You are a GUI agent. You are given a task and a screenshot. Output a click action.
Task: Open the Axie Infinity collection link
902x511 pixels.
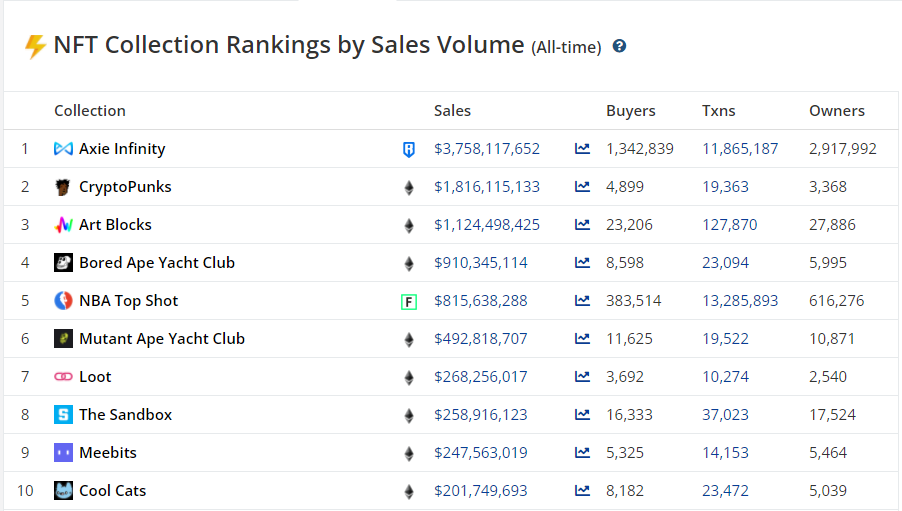coord(122,149)
